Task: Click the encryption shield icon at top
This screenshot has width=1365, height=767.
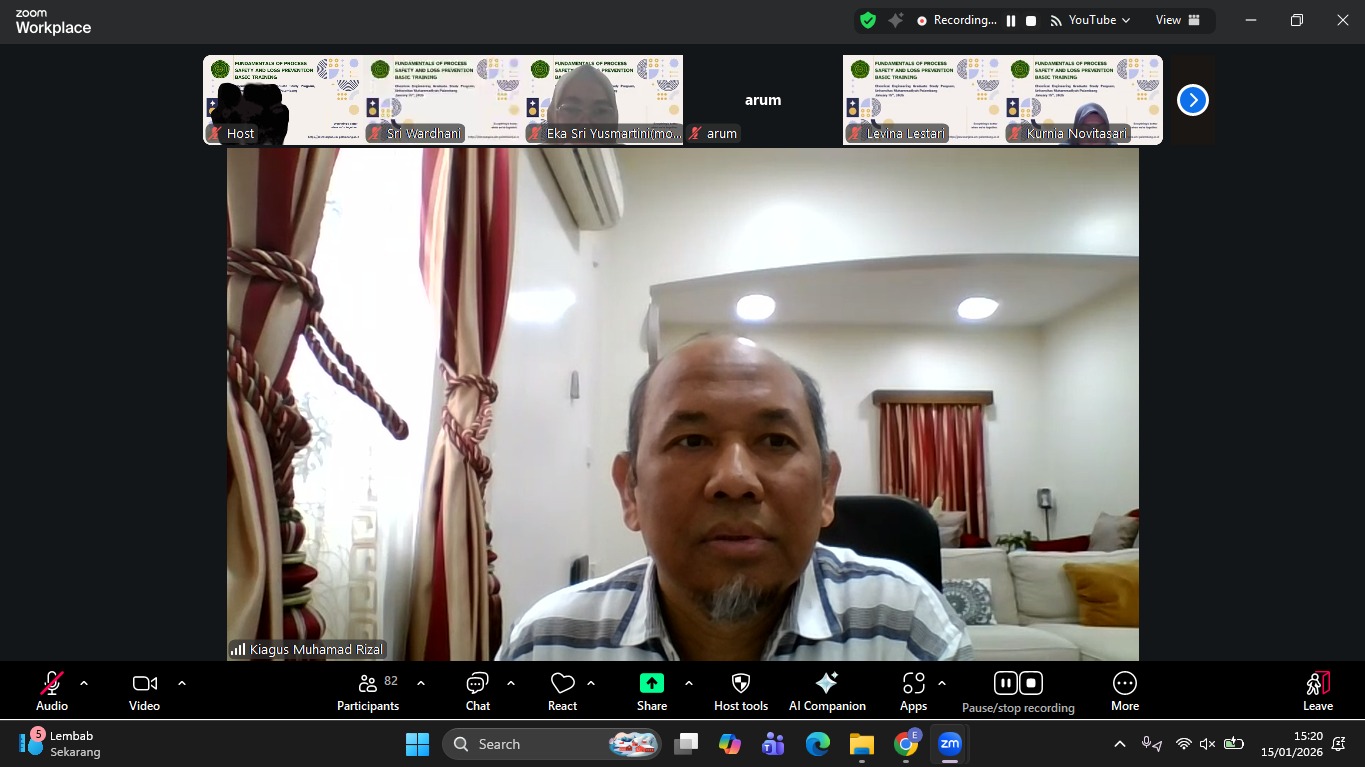Action: [868, 20]
